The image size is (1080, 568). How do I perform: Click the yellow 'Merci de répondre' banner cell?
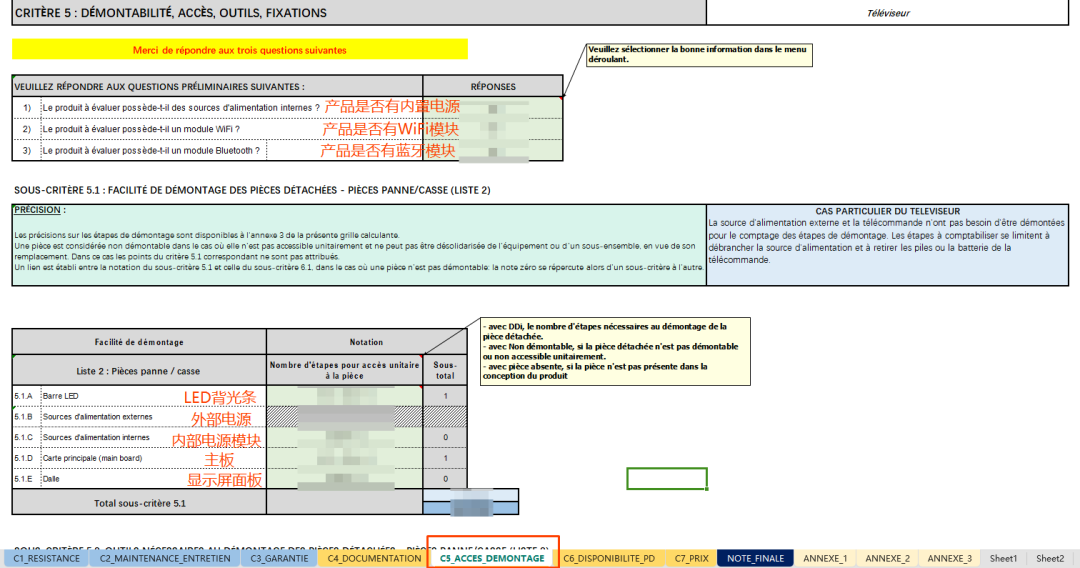pyautogui.click(x=240, y=50)
